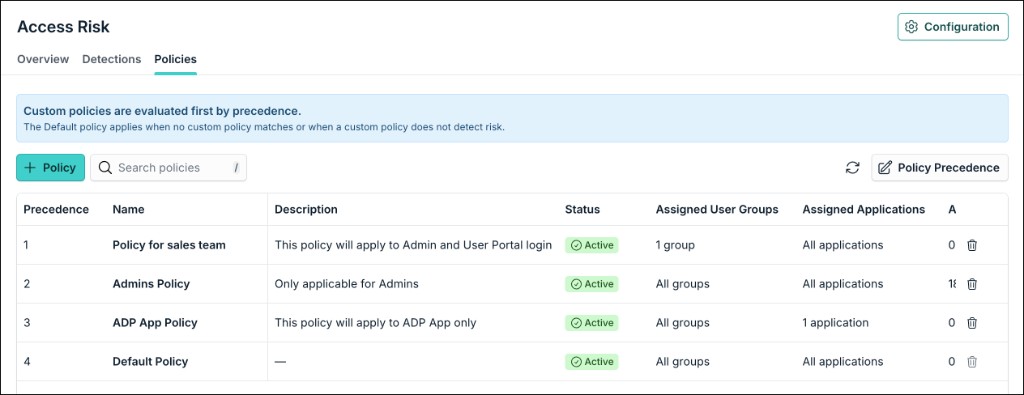This screenshot has width=1024, height=395.
Task: Click 'This policy will apply to ADP App only'
Action: 376,323
